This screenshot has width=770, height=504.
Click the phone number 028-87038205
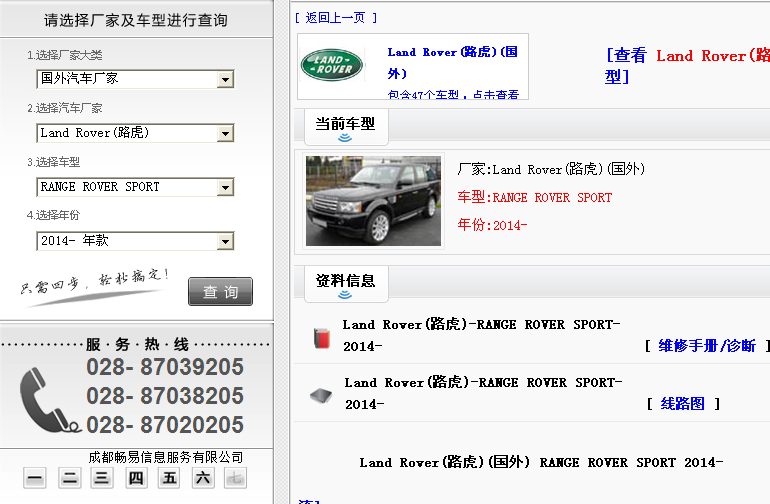click(x=165, y=396)
